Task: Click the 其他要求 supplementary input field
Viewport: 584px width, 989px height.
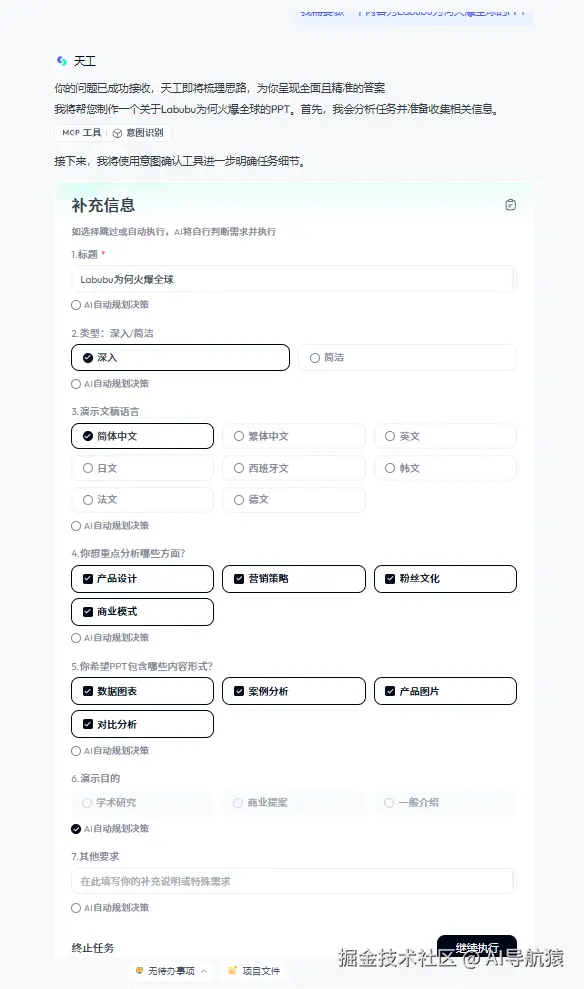Action: [292, 880]
